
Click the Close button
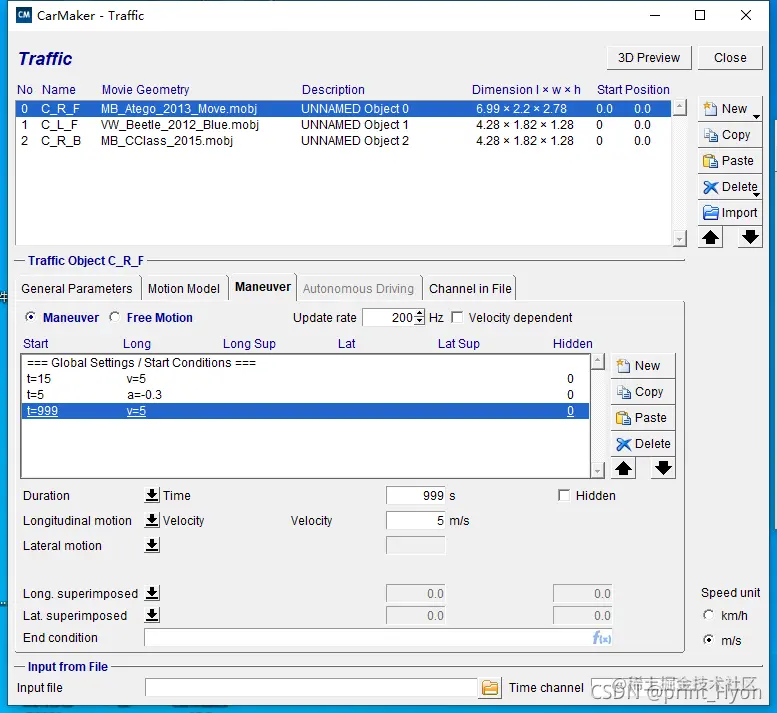[x=730, y=58]
